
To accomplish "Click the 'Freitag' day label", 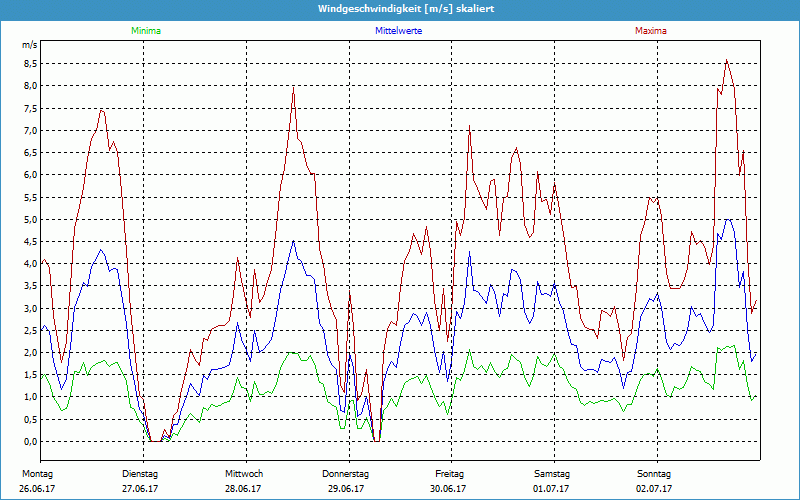I will (449, 474).
